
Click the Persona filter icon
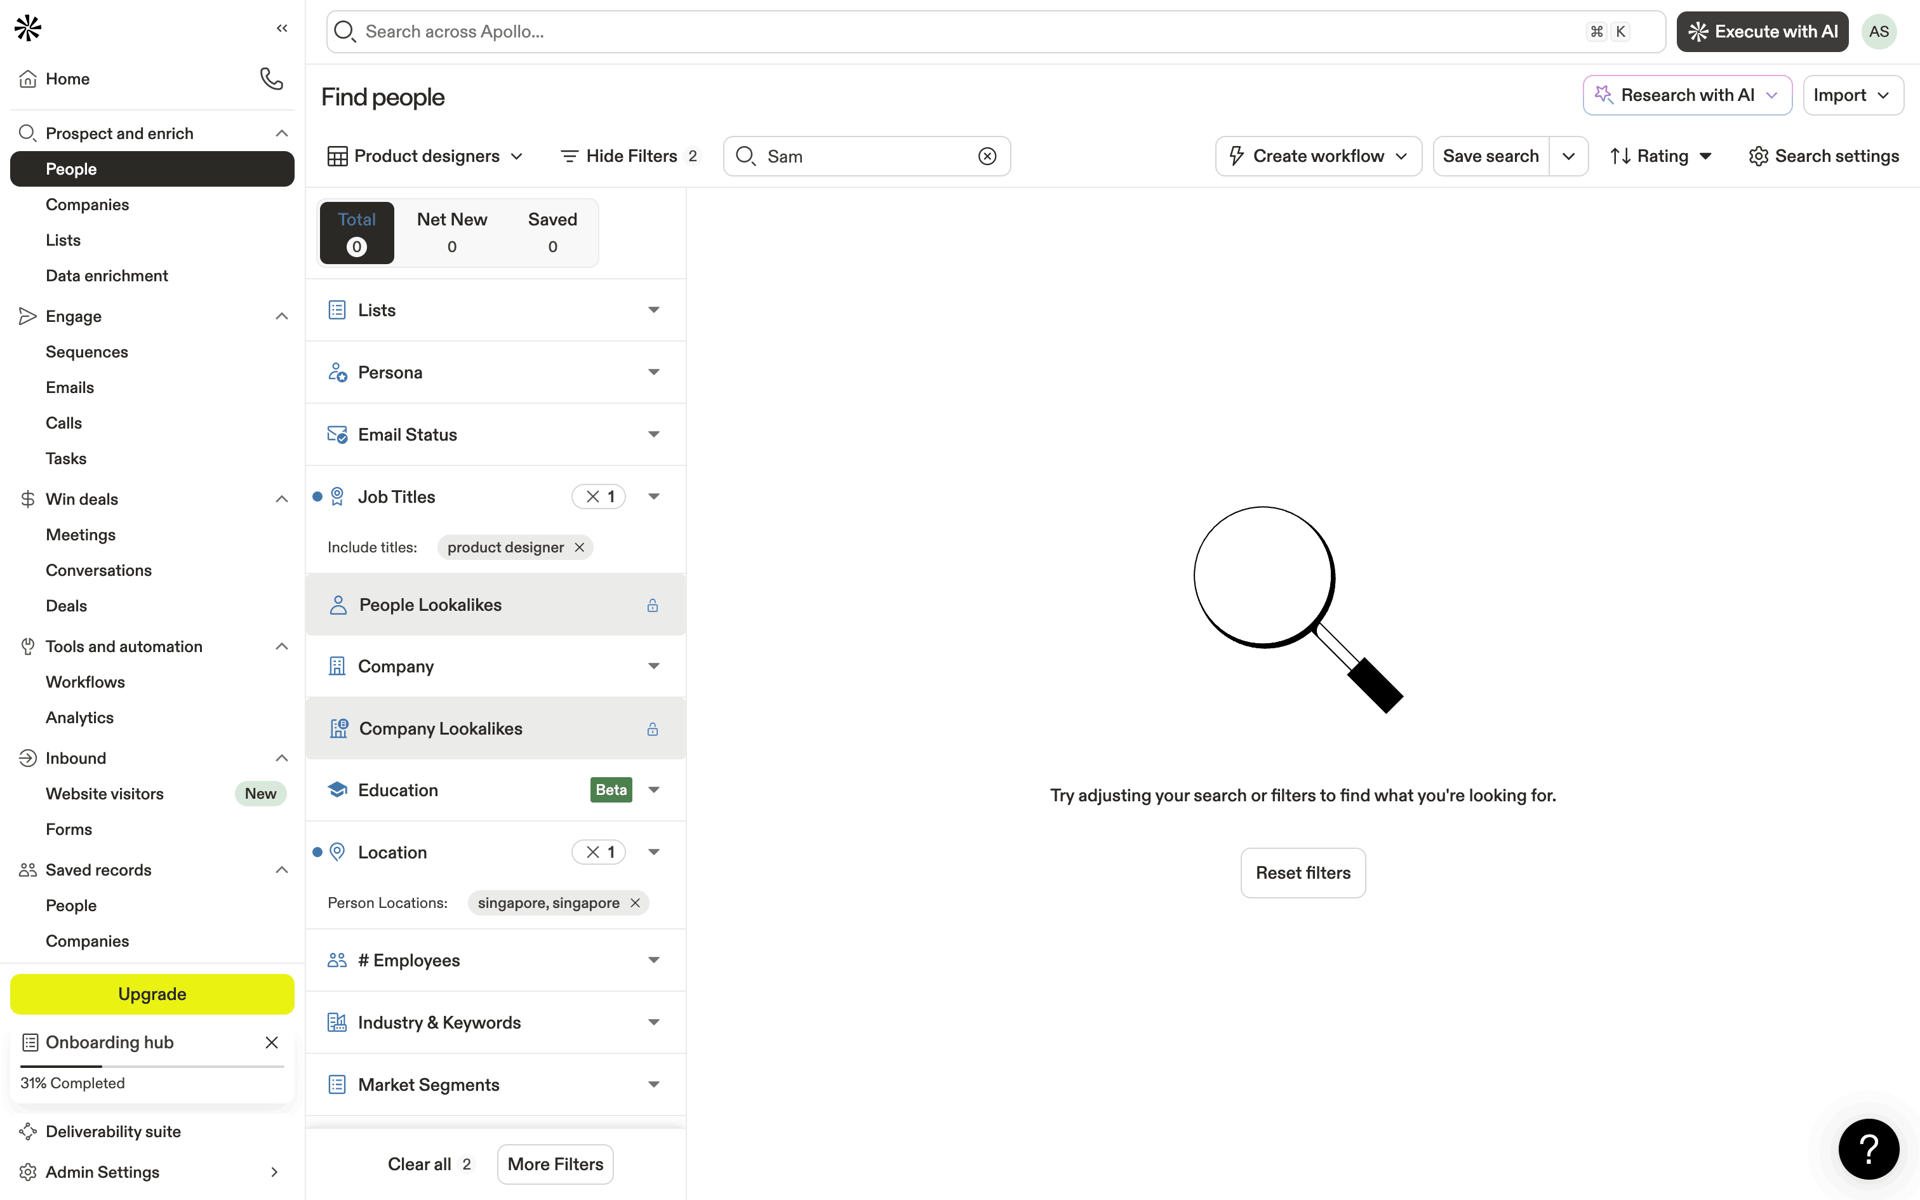[x=337, y=372]
